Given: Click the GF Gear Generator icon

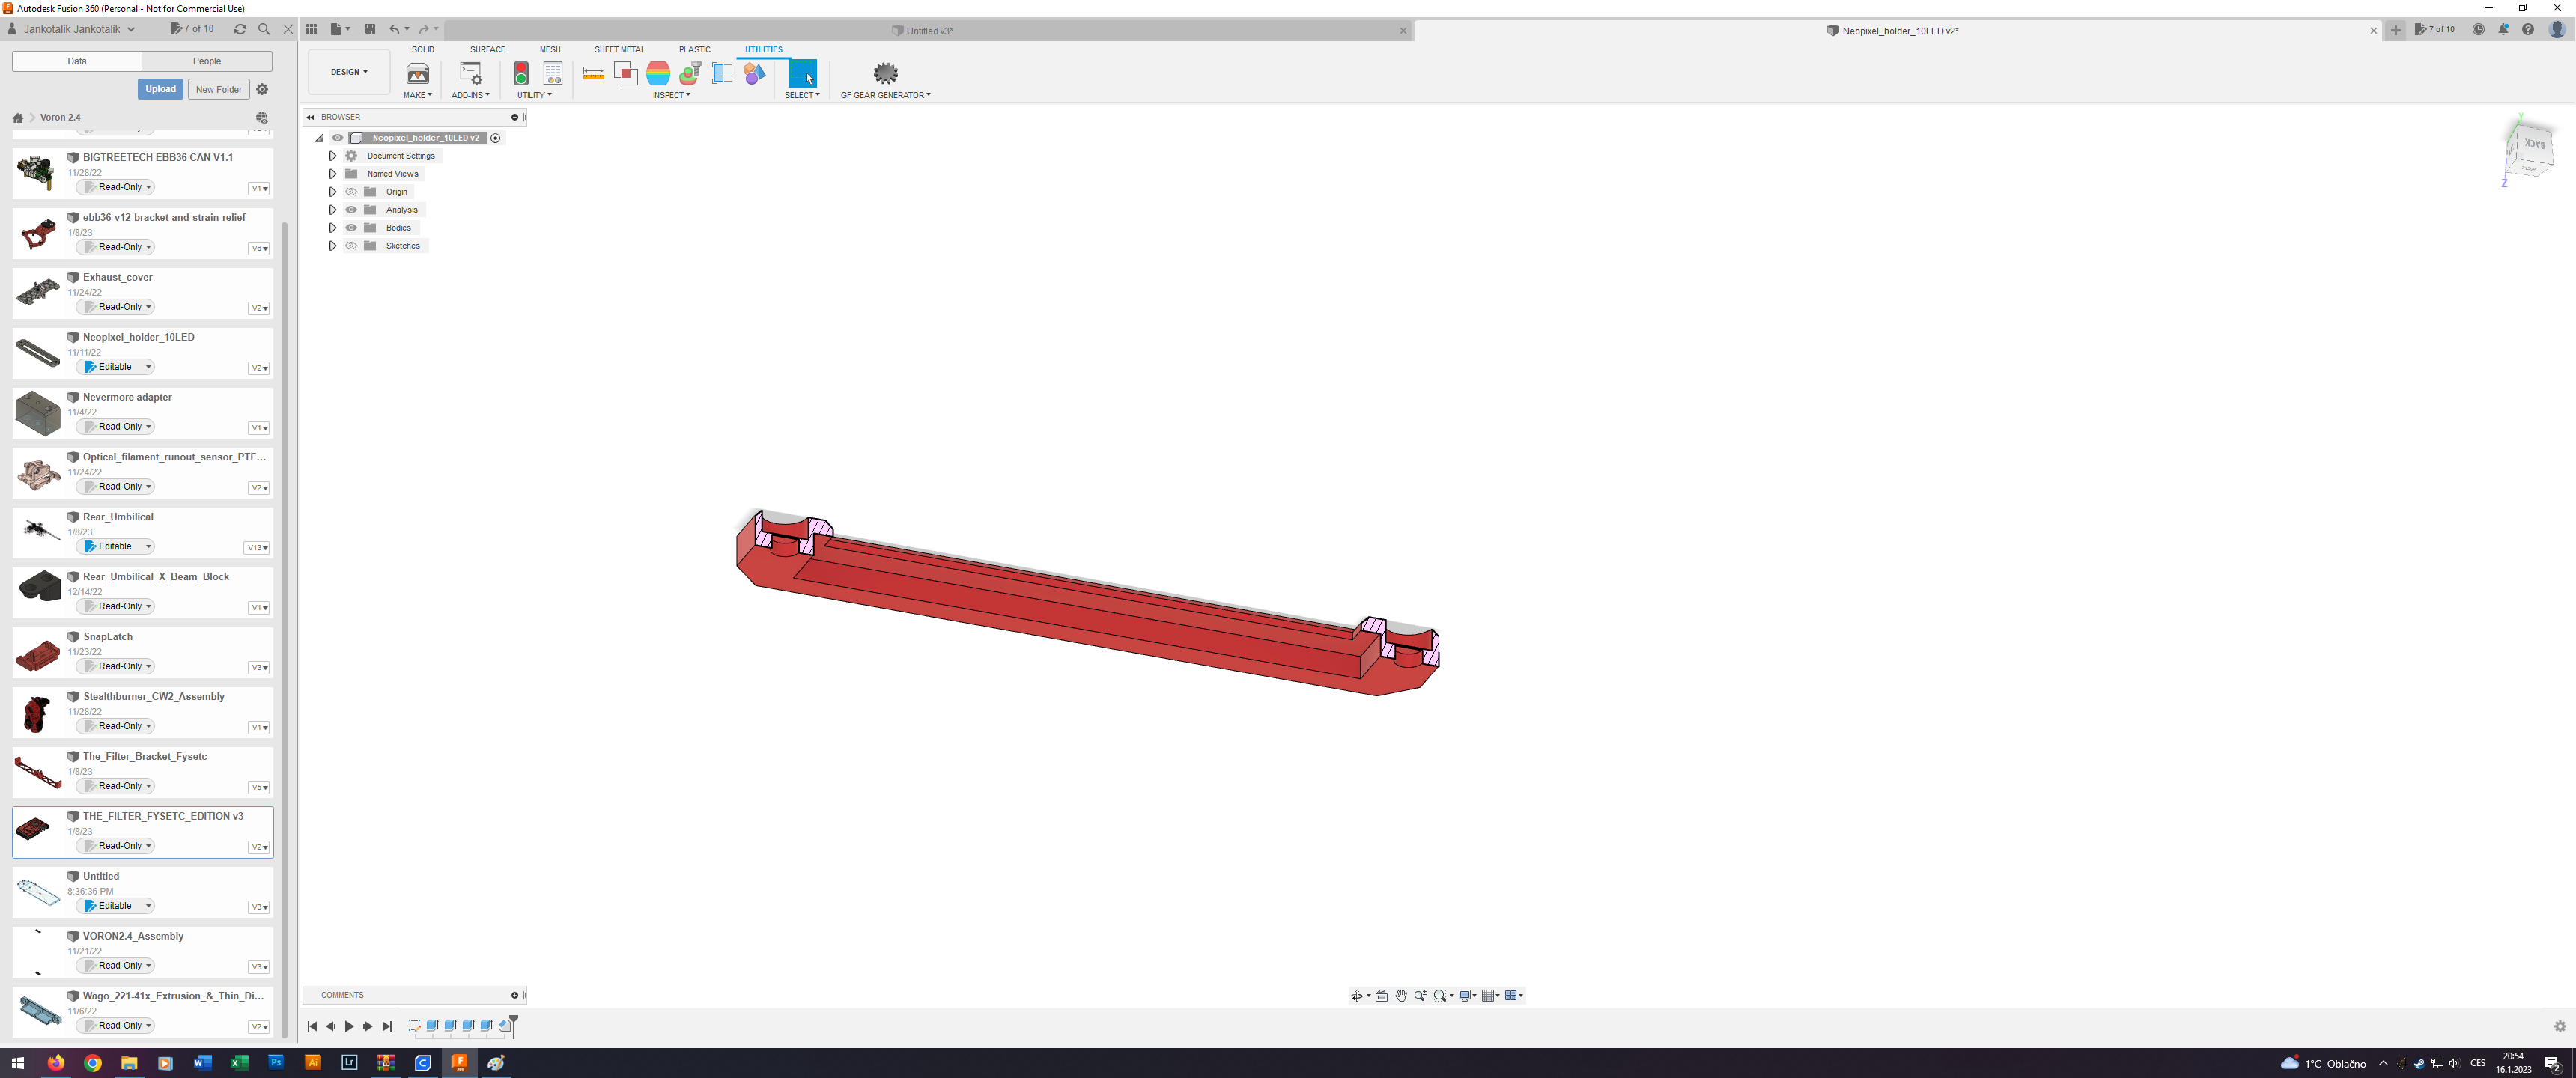Looking at the screenshot, I should tap(885, 73).
